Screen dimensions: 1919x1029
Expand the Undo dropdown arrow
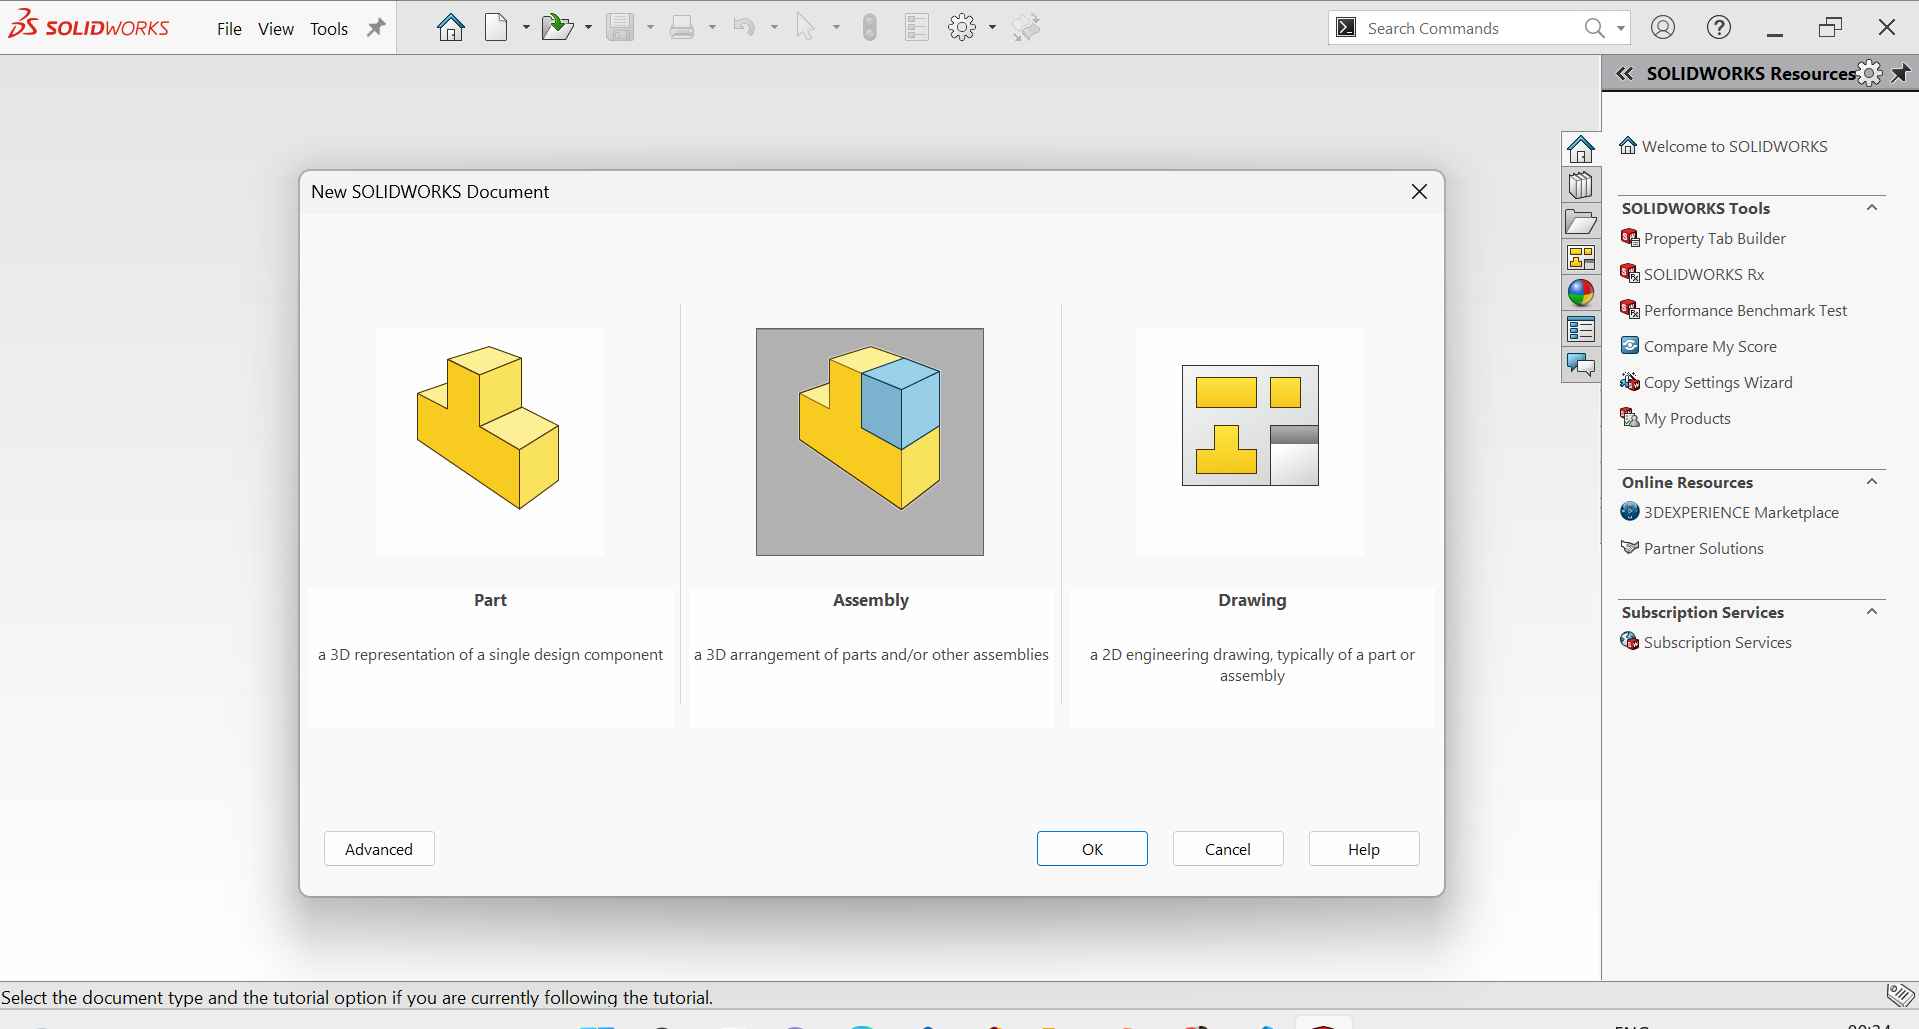774,27
